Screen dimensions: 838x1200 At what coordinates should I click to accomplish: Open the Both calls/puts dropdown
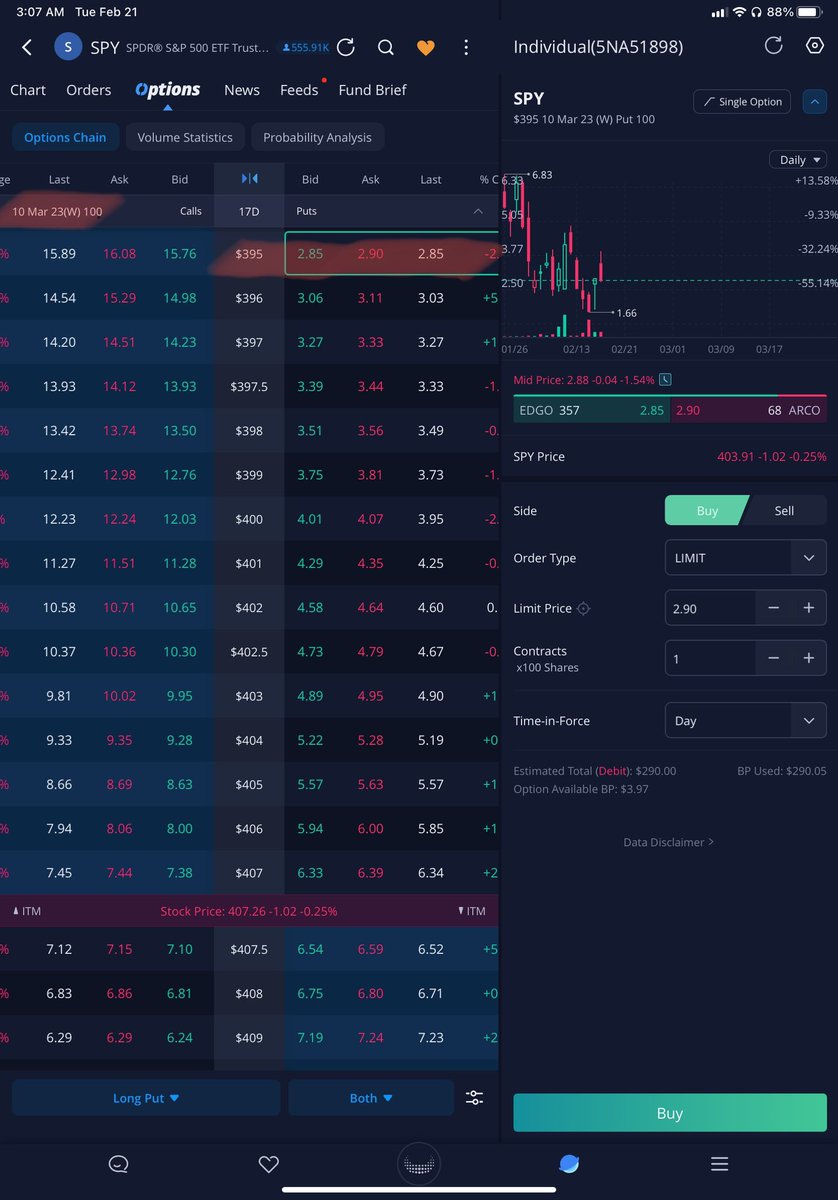[371, 1098]
